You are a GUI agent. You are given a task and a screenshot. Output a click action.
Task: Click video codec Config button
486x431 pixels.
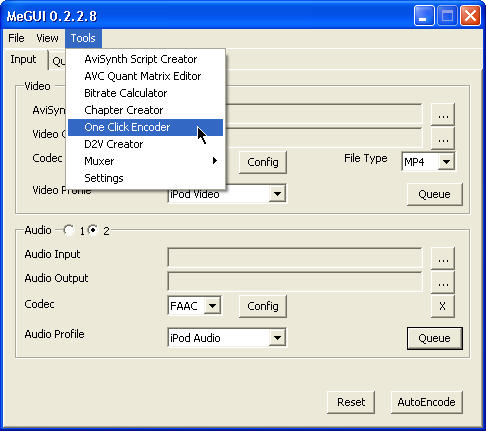(x=263, y=162)
